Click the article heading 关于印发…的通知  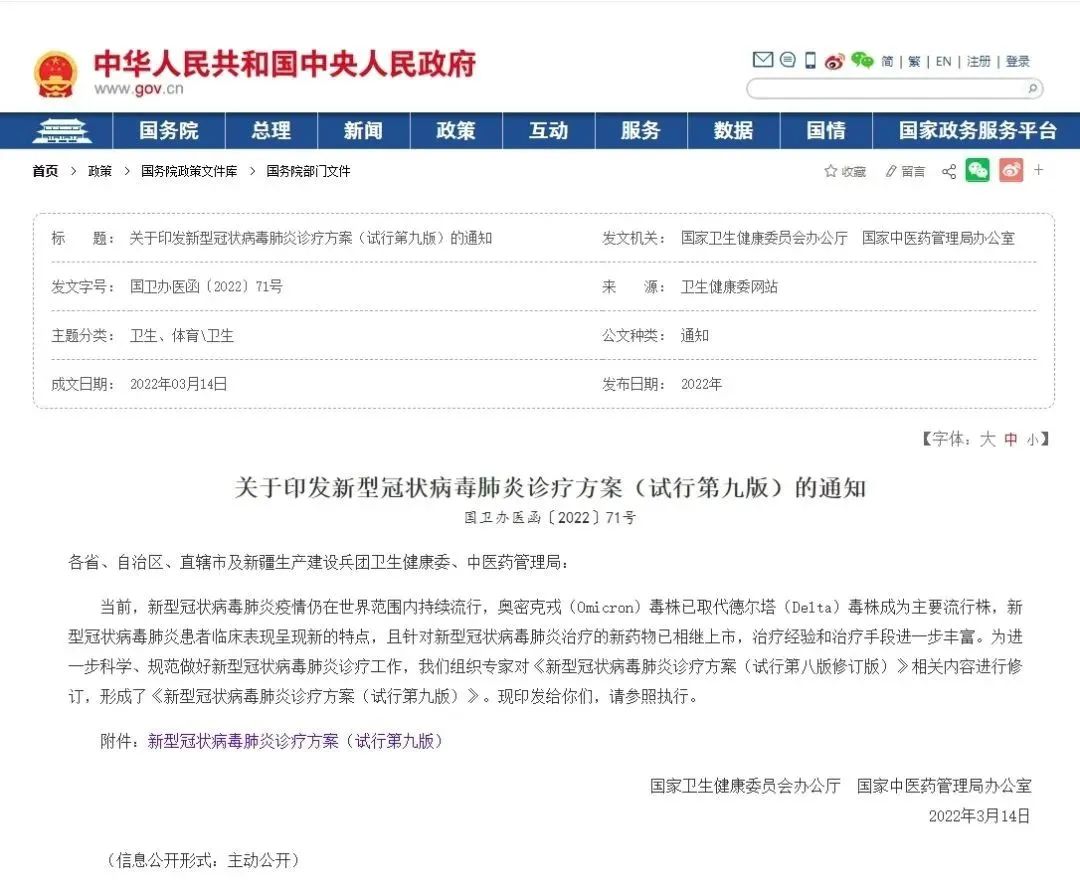(x=550, y=488)
